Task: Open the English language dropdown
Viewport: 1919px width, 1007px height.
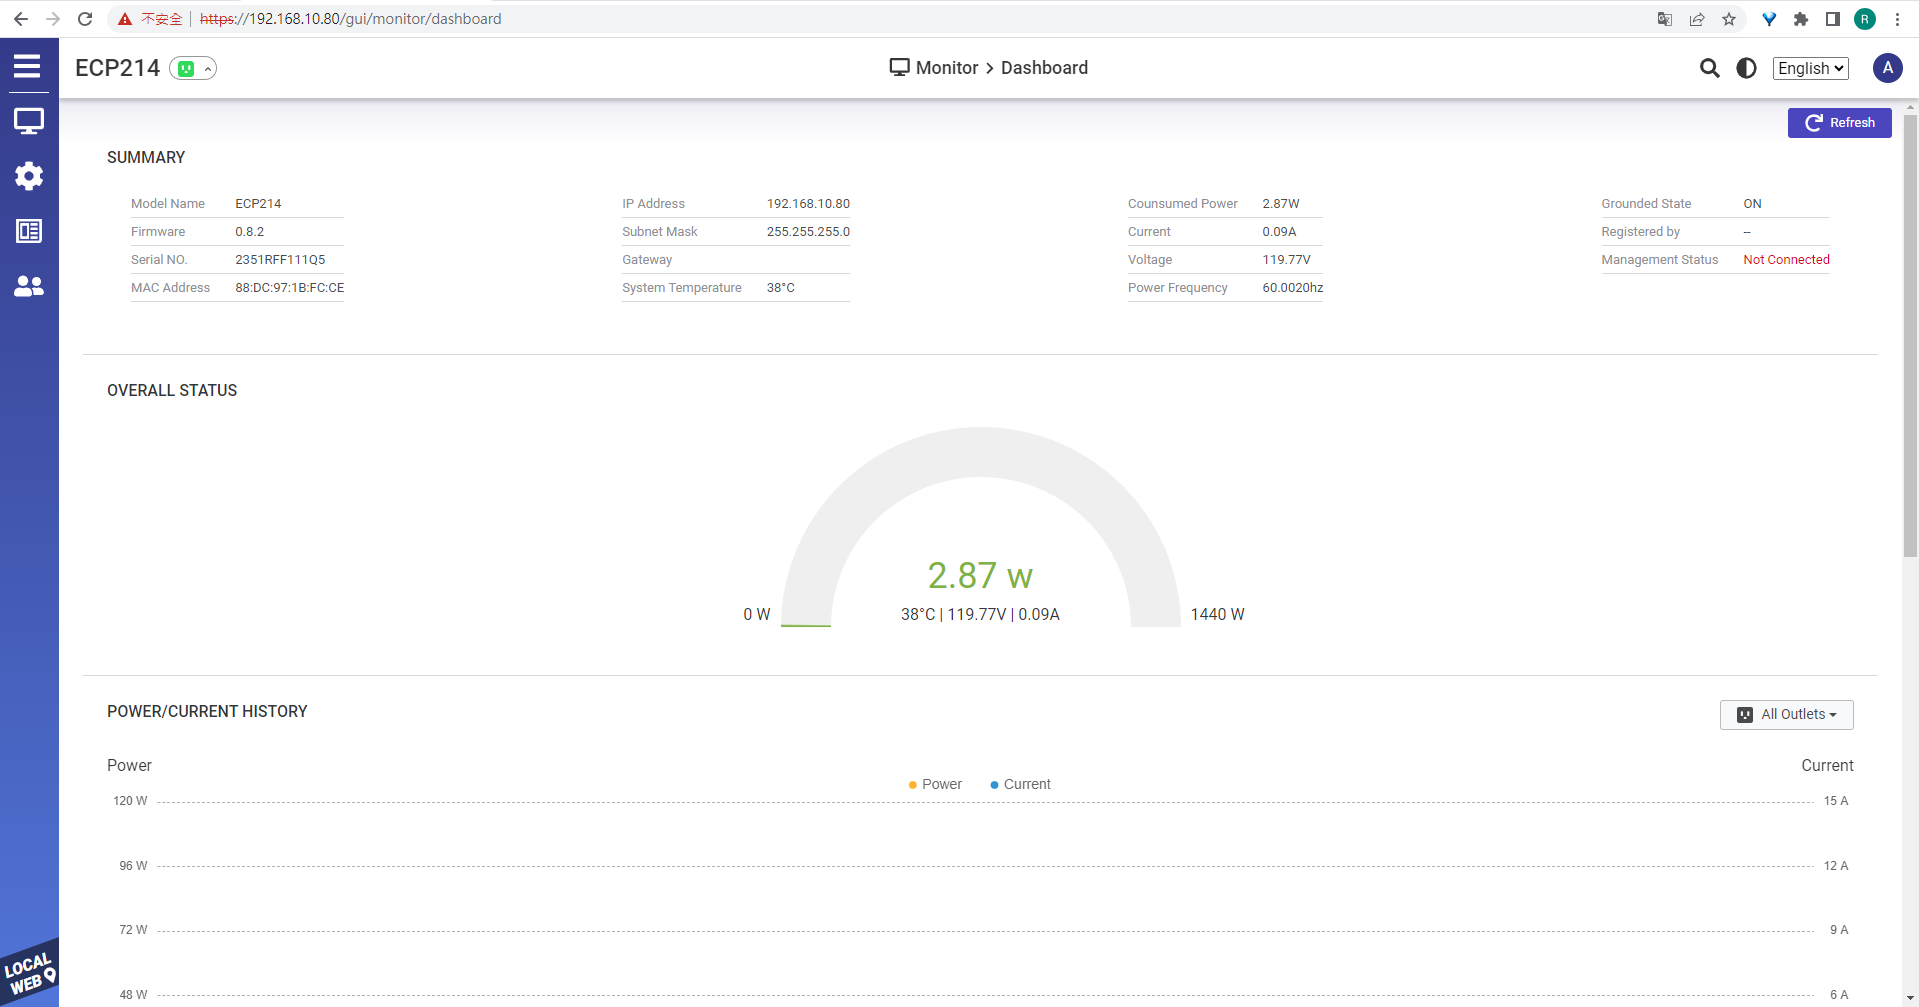Action: tap(1810, 68)
